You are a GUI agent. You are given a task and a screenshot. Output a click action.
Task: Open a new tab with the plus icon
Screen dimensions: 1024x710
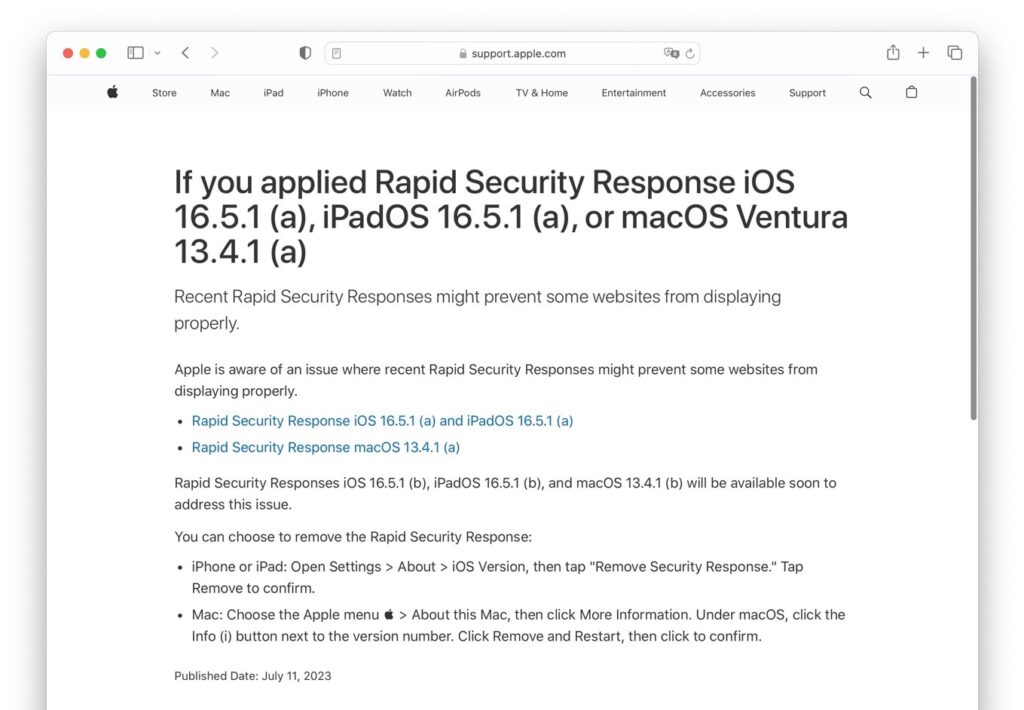[923, 52]
